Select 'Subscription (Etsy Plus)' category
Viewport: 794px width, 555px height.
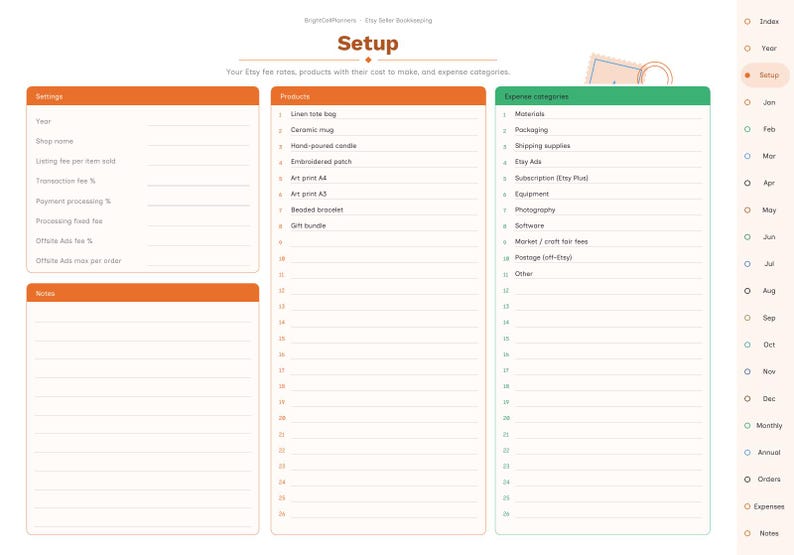602,178
